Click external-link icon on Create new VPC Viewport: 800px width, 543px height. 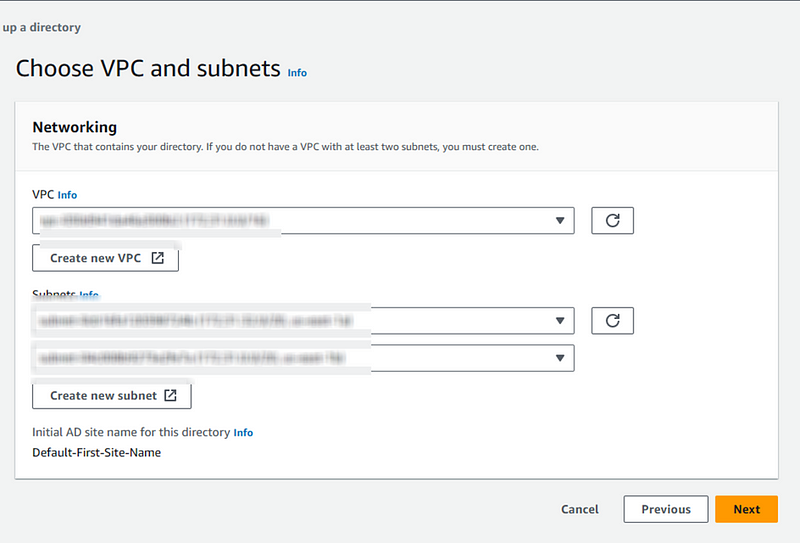(x=158, y=258)
